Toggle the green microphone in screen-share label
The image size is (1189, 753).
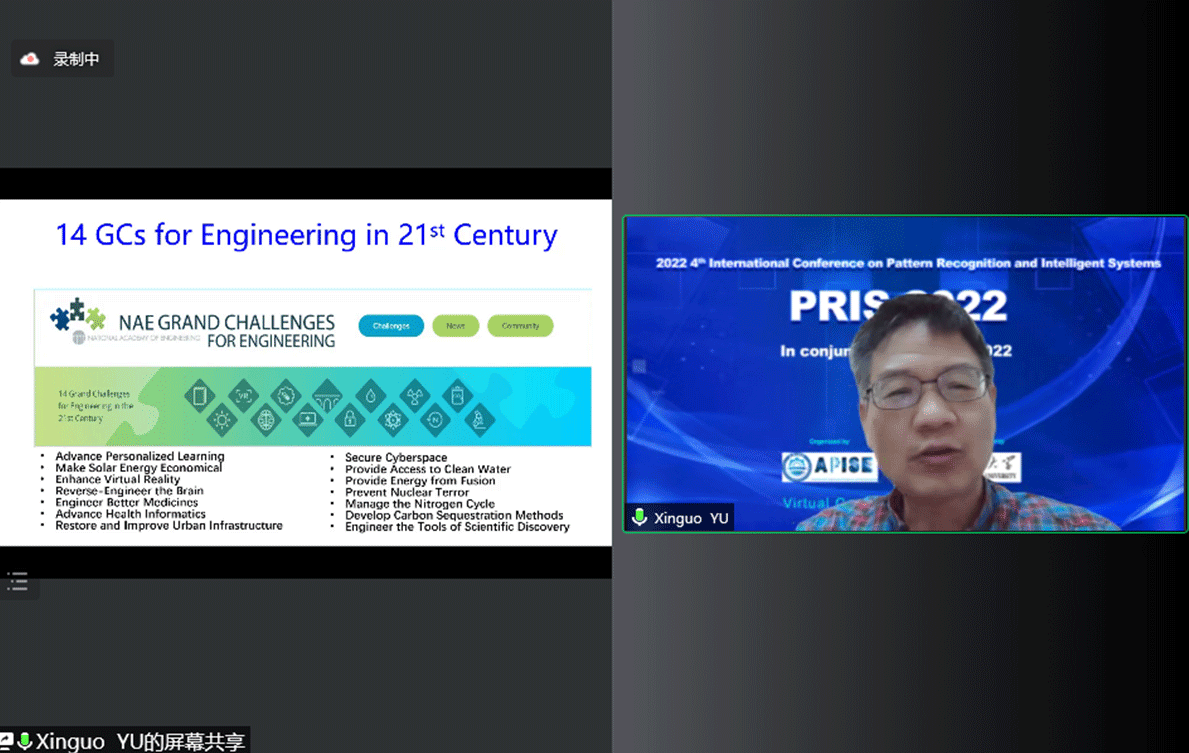(x=24, y=741)
